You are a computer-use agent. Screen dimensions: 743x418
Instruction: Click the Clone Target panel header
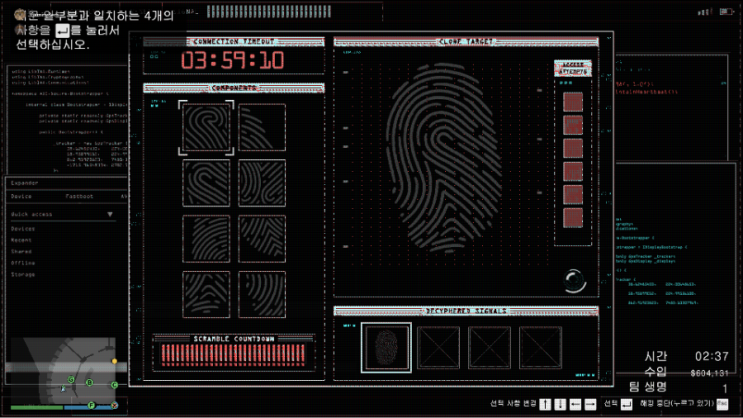pos(466,42)
